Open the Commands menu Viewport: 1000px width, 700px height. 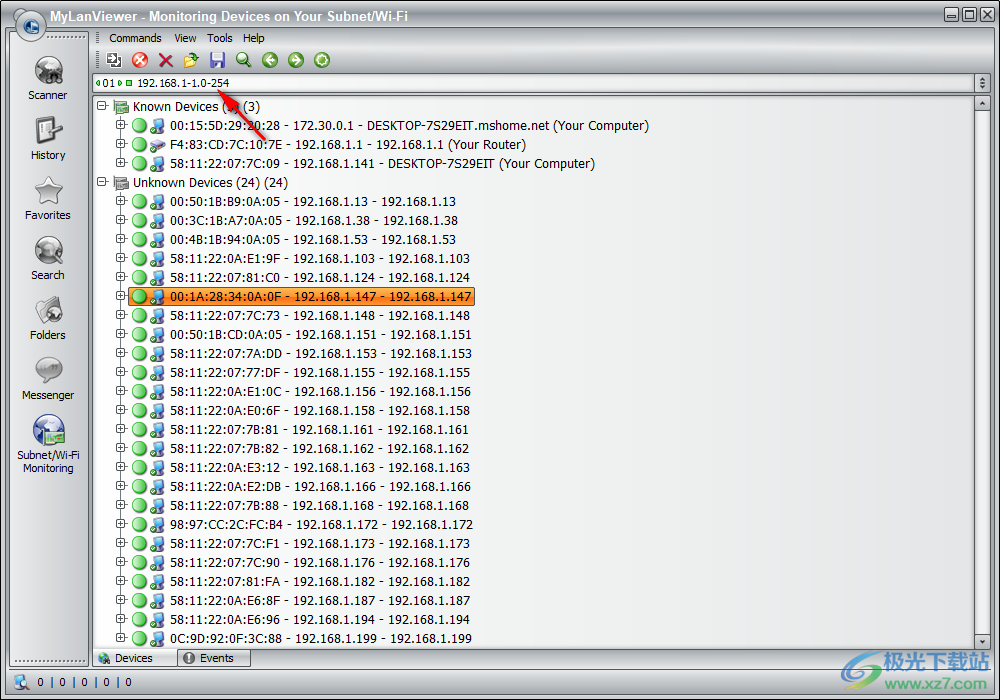coord(135,38)
